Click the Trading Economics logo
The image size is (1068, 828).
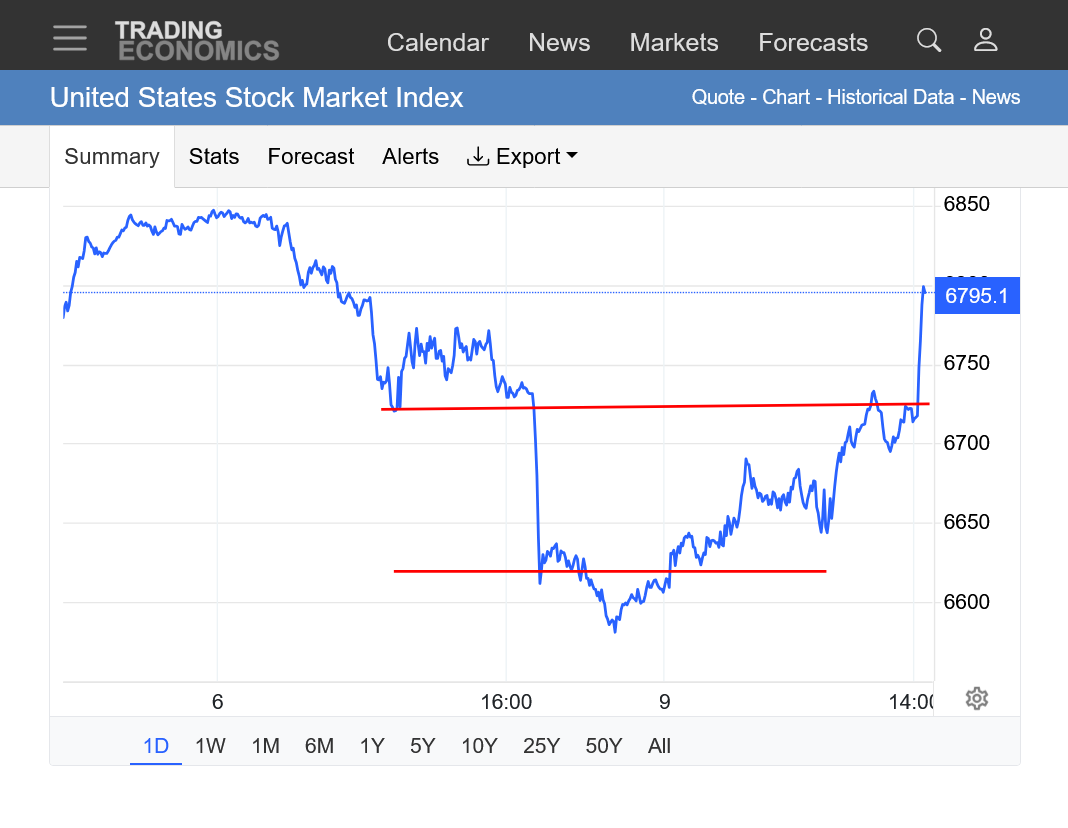pos(196,41)
